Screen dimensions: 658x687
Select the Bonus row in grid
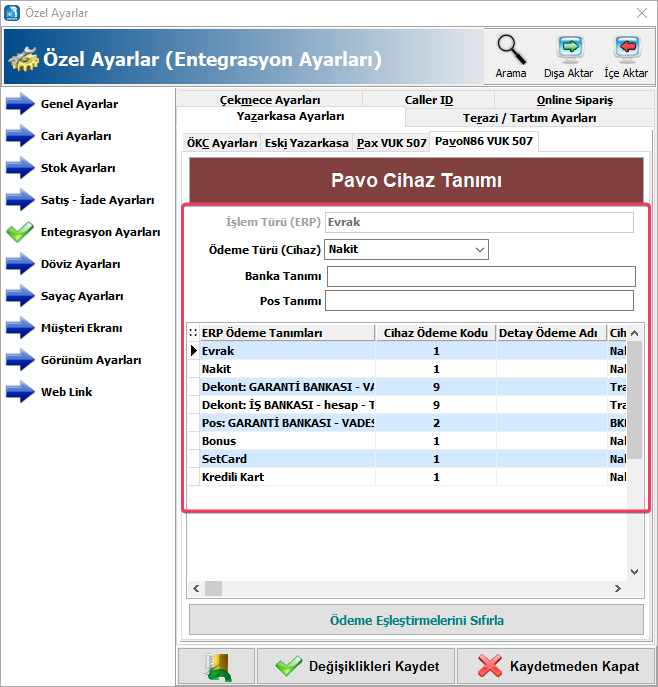click(407, 441)
